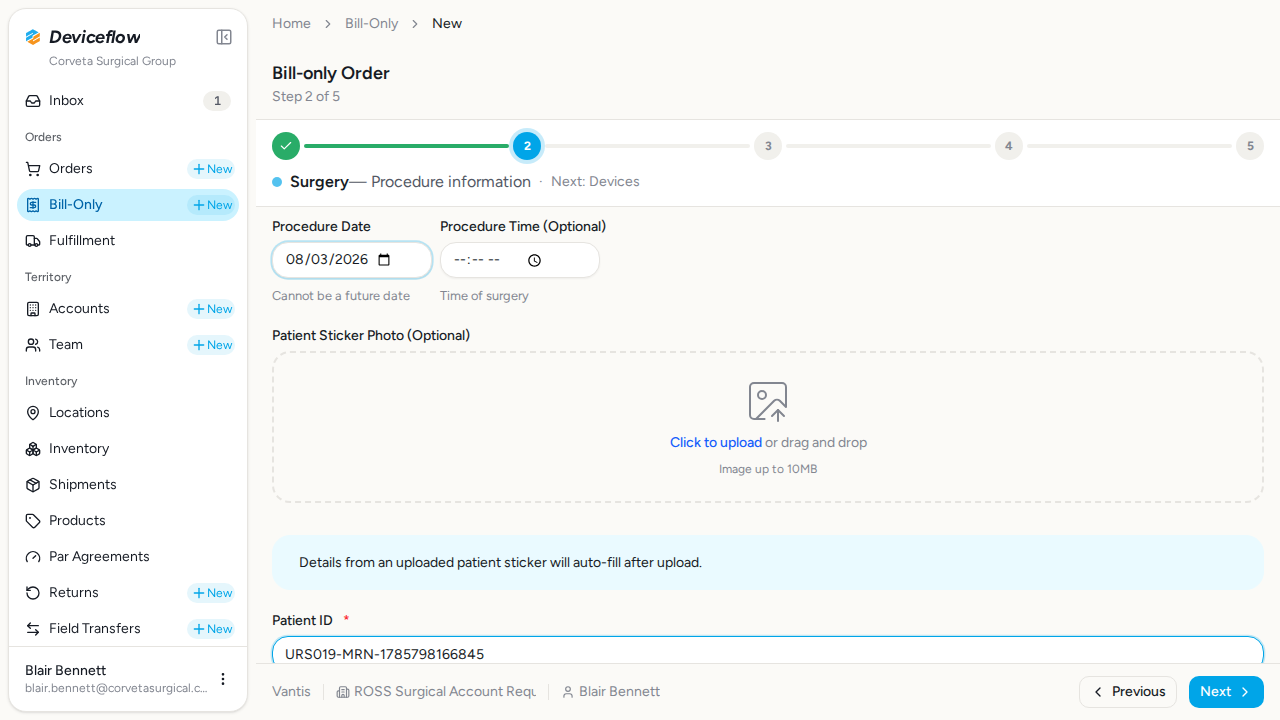
Task: Click the Products tag icon
Action: click(33, 521)
